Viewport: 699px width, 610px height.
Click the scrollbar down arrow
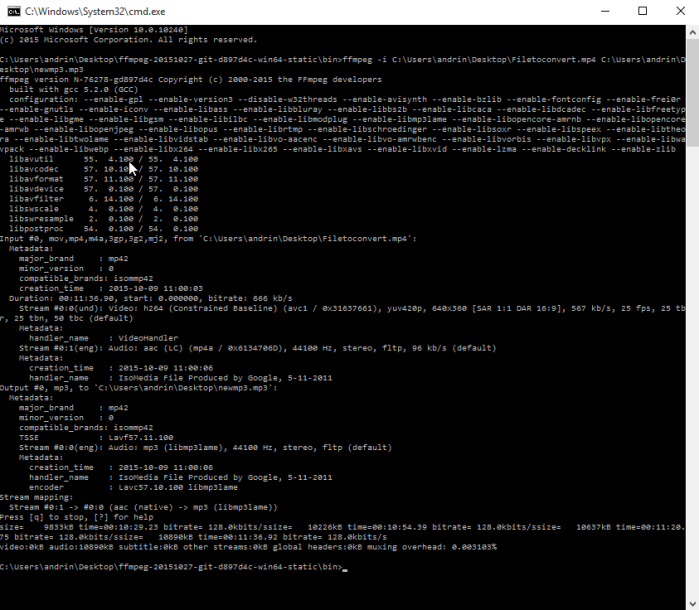(692, 603)
